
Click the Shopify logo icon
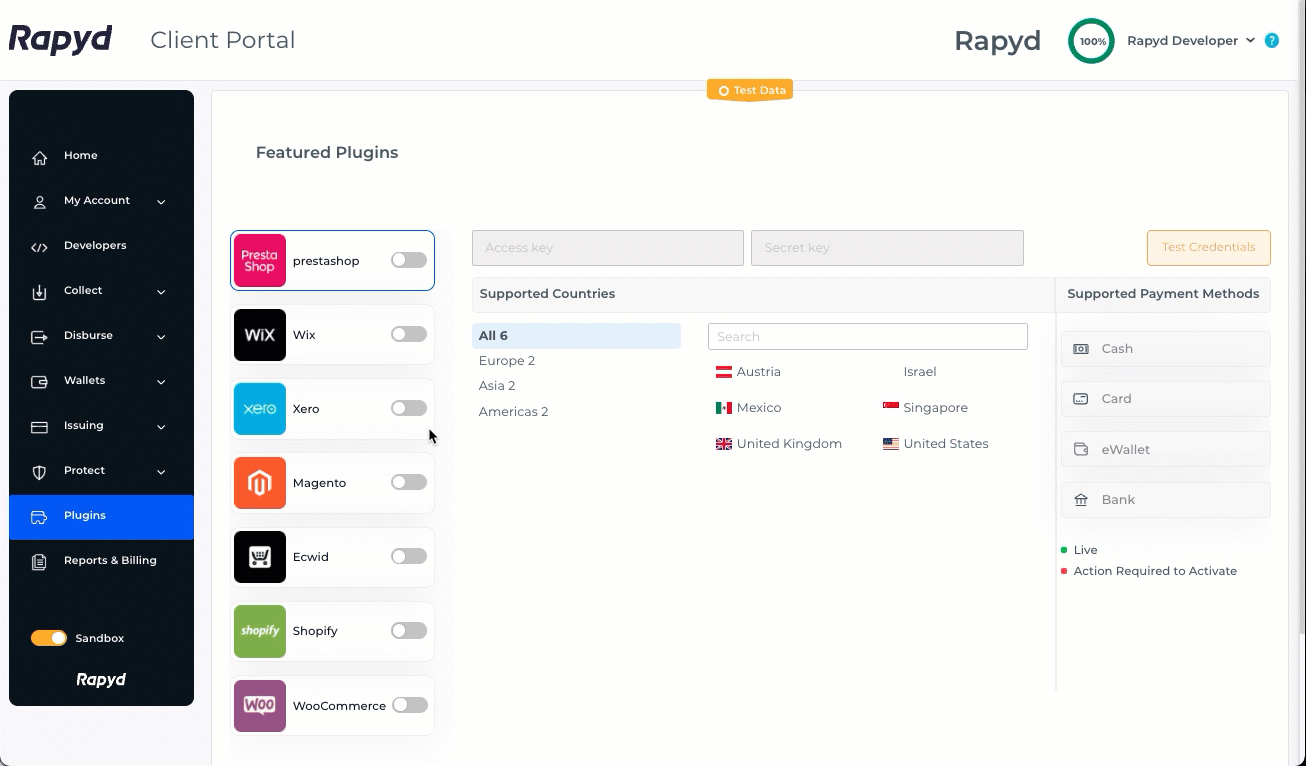[x=260, y=631]
